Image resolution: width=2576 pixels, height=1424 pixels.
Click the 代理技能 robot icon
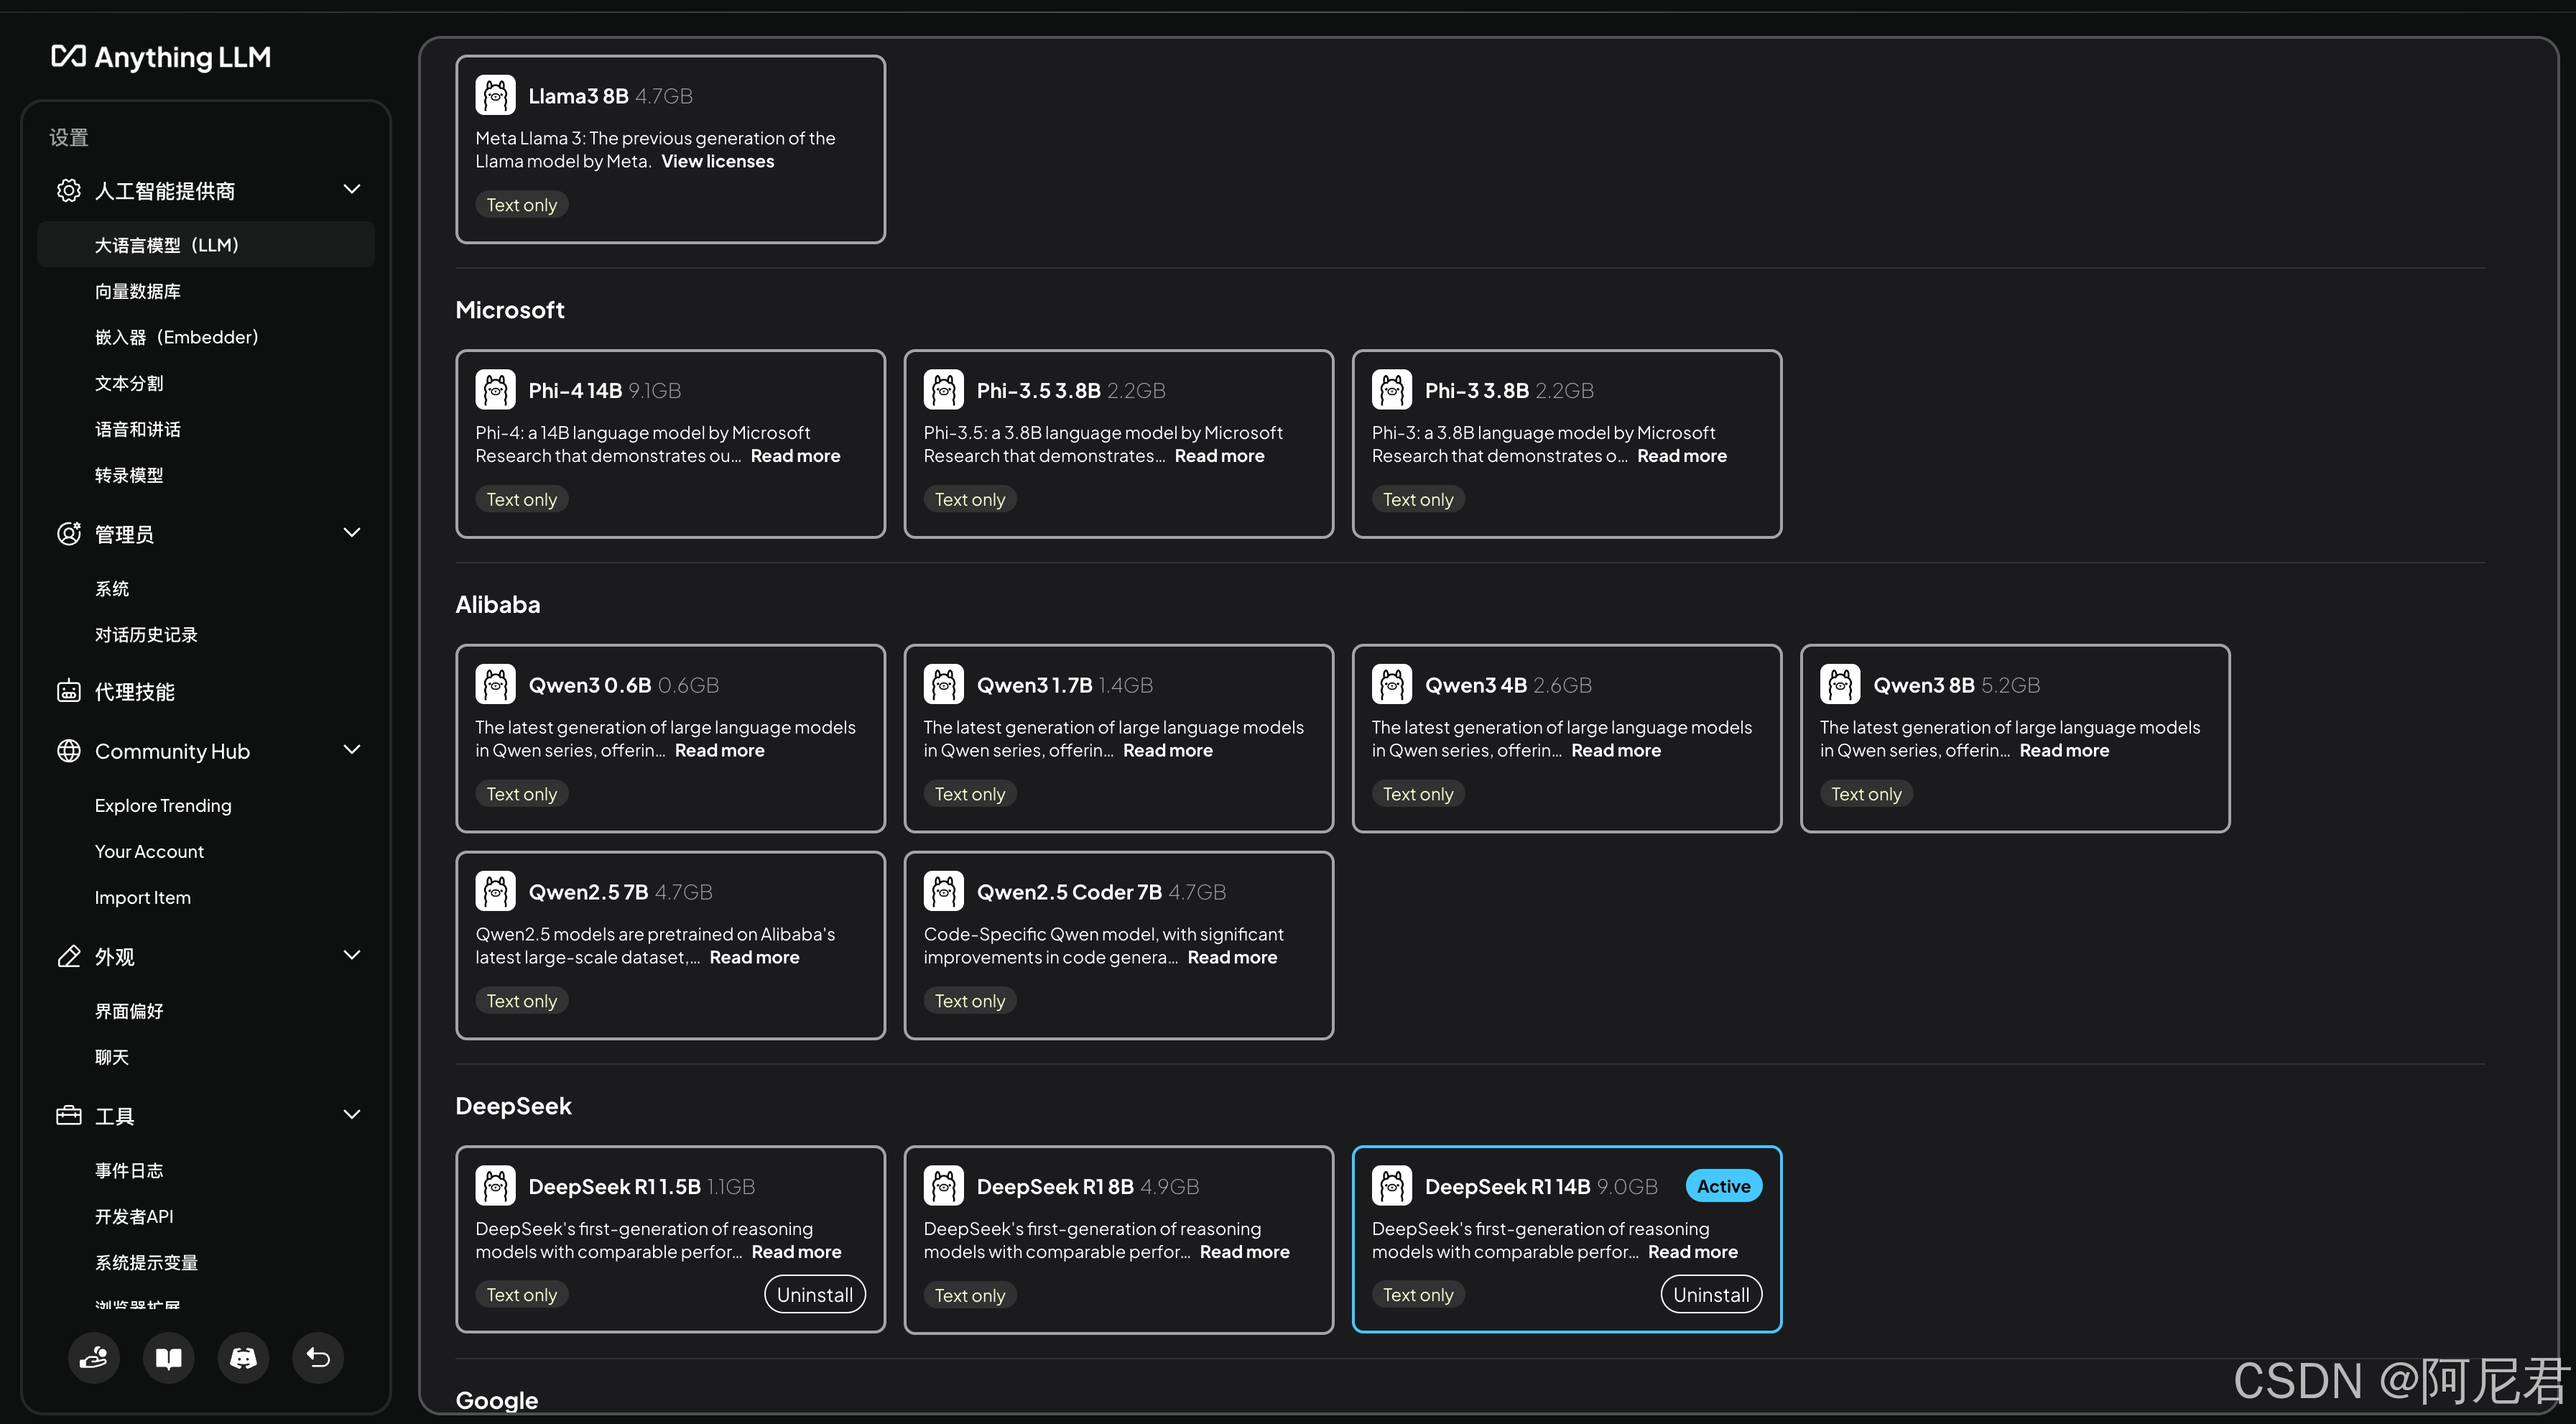[x=69, y=691]
